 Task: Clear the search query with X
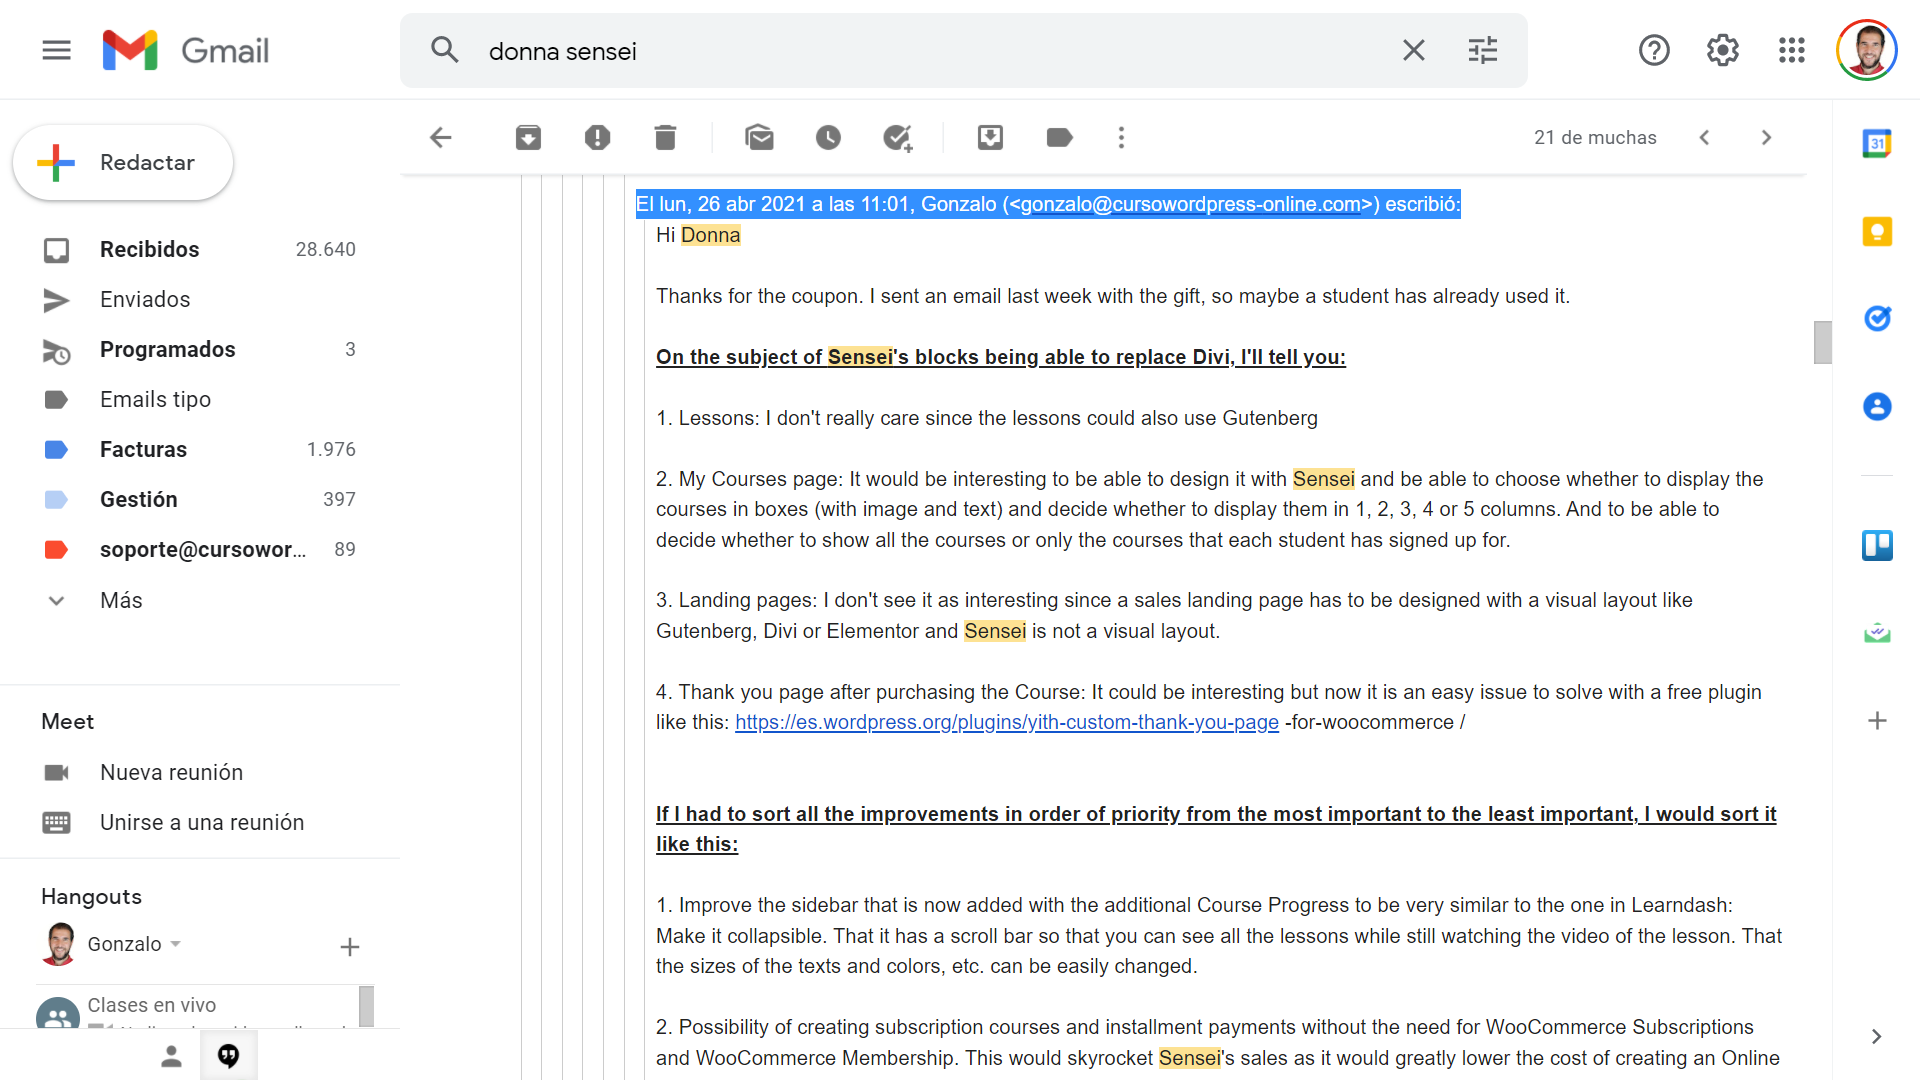pyautogui.click(x=1413, y=51)
